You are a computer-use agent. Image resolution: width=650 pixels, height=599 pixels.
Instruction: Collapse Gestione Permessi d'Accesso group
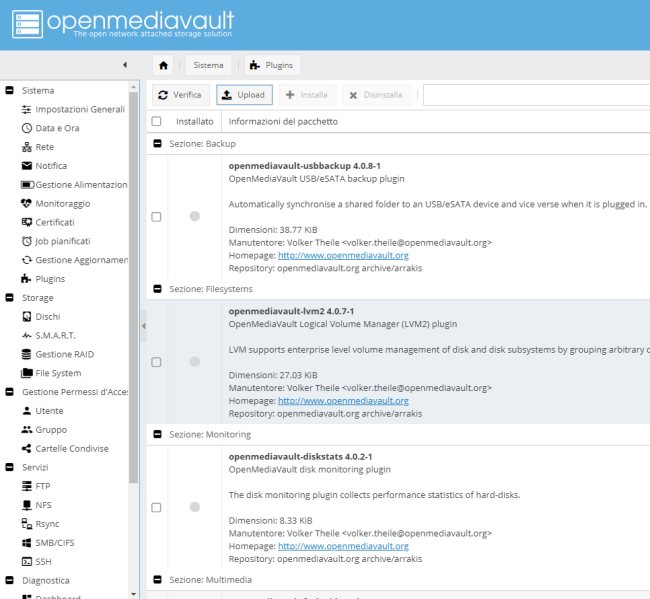(10, 392)
